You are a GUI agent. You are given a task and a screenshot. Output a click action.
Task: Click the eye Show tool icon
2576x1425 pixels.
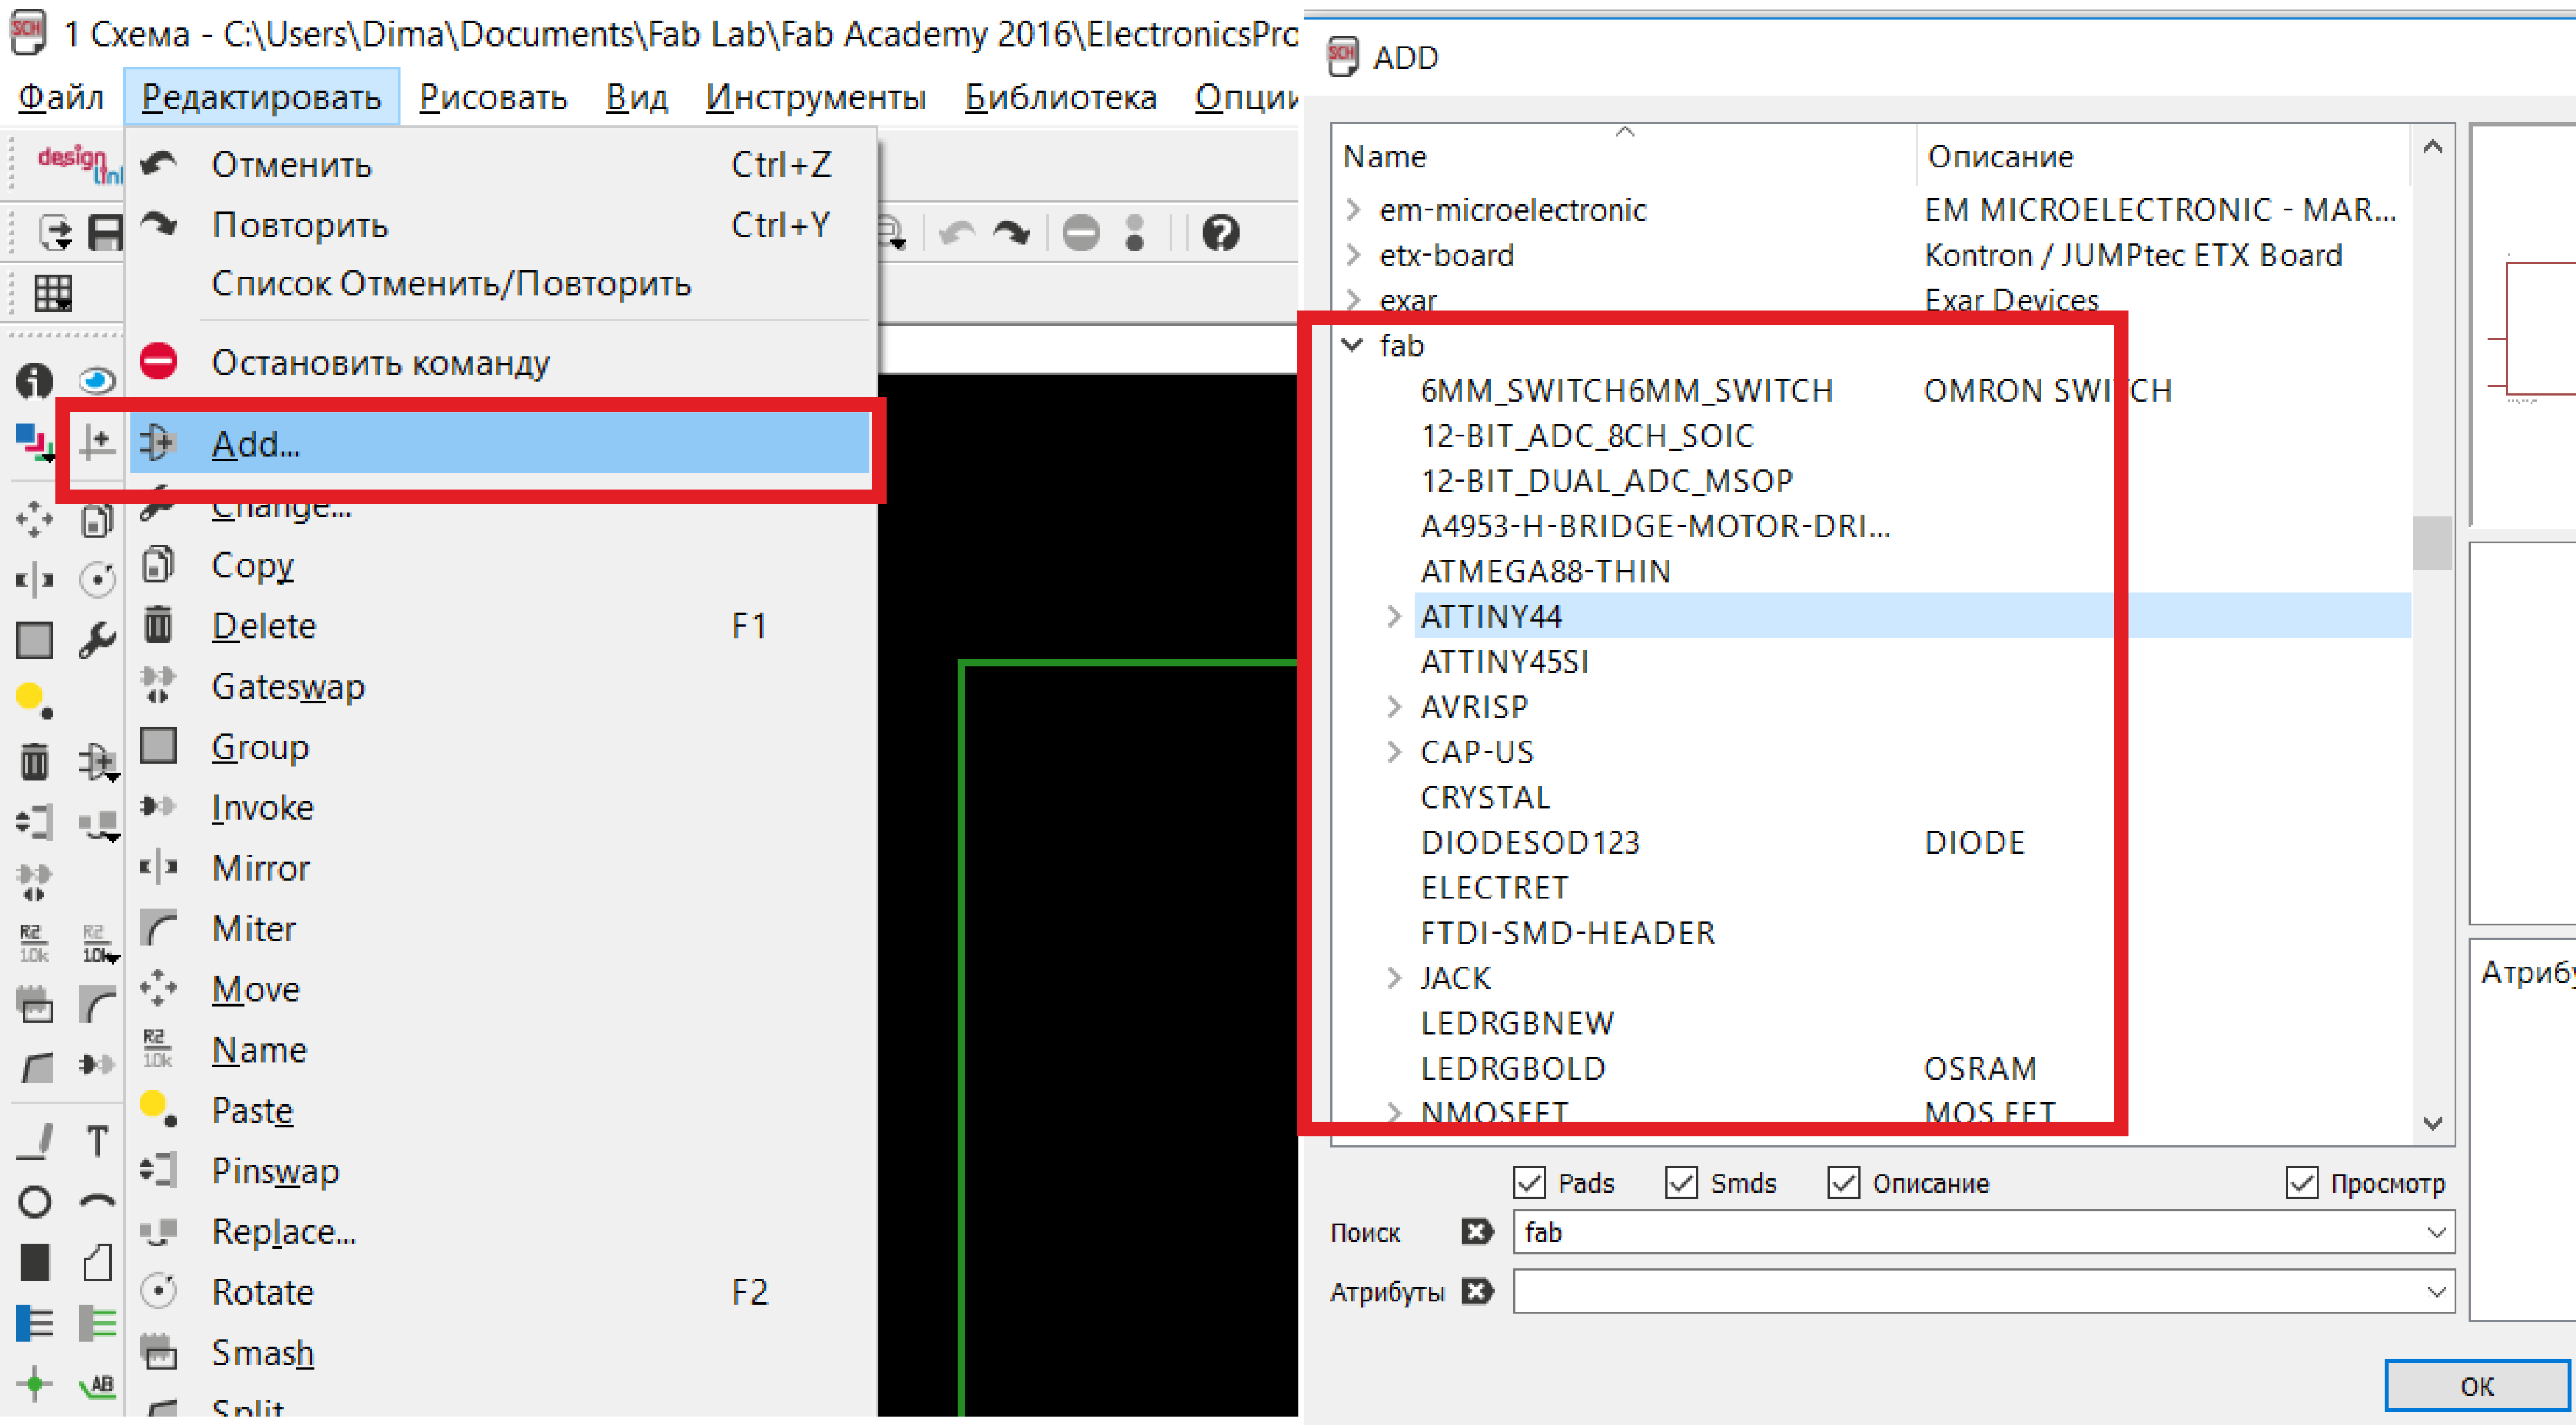[97, 380]
